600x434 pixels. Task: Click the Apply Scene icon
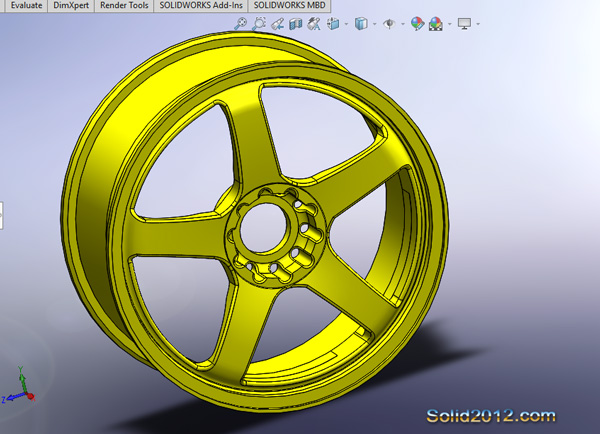click(435, 24)
